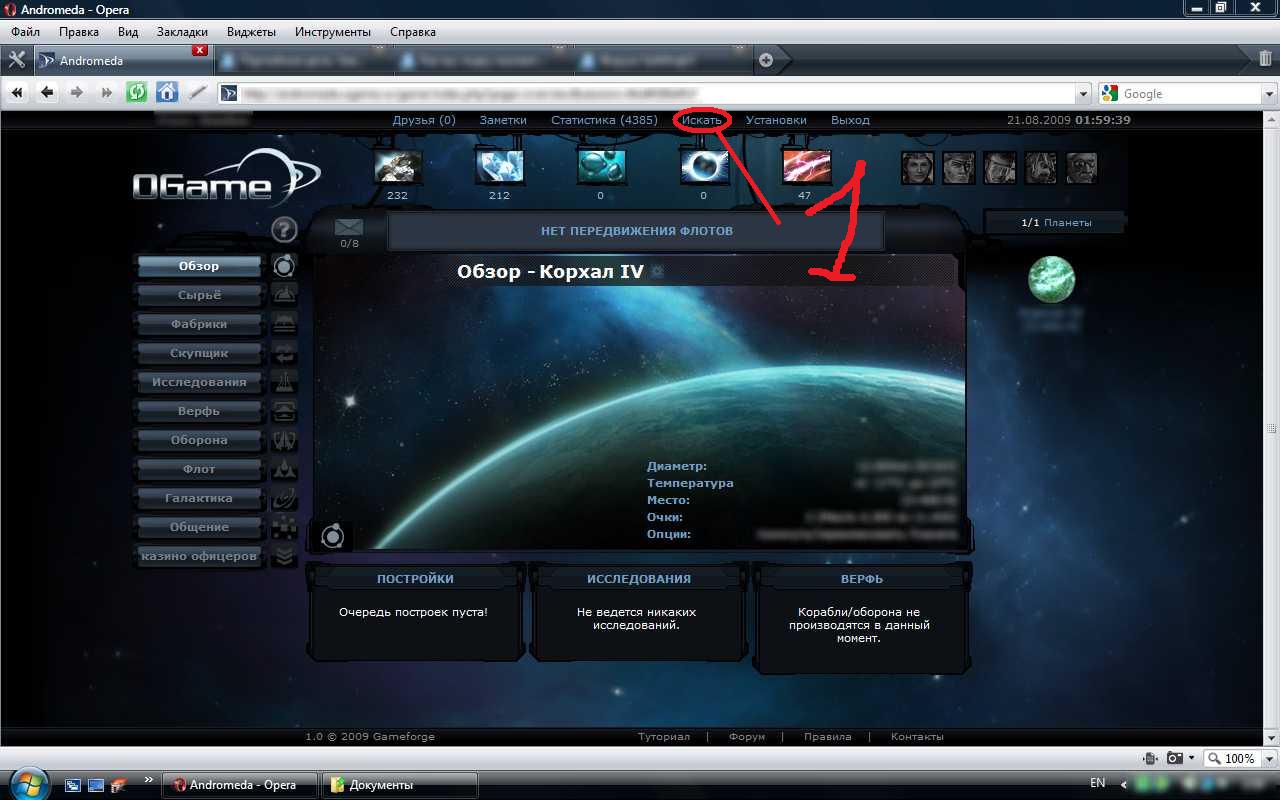Screen dimensions: 1280x800
Task: Click the metal resource icon
Action: click(397, 166)
